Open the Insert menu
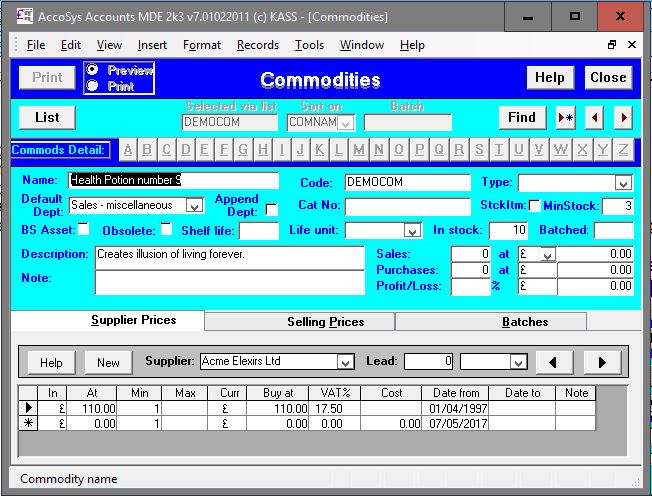Image resolution: width=652 pixels, height=496 pixels. [x=152, y=45]
